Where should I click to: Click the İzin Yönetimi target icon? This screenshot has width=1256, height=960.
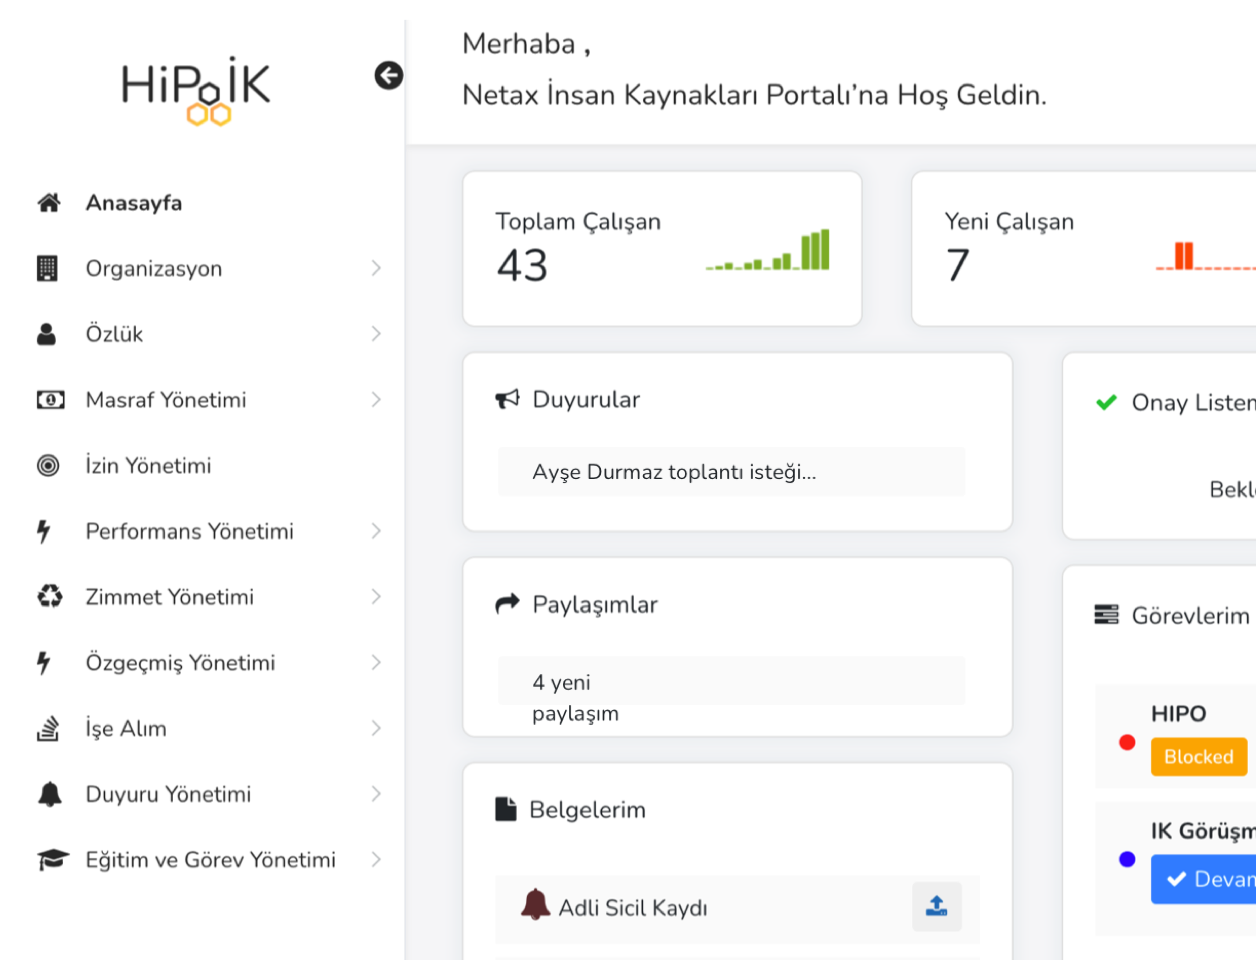(48, 465)
